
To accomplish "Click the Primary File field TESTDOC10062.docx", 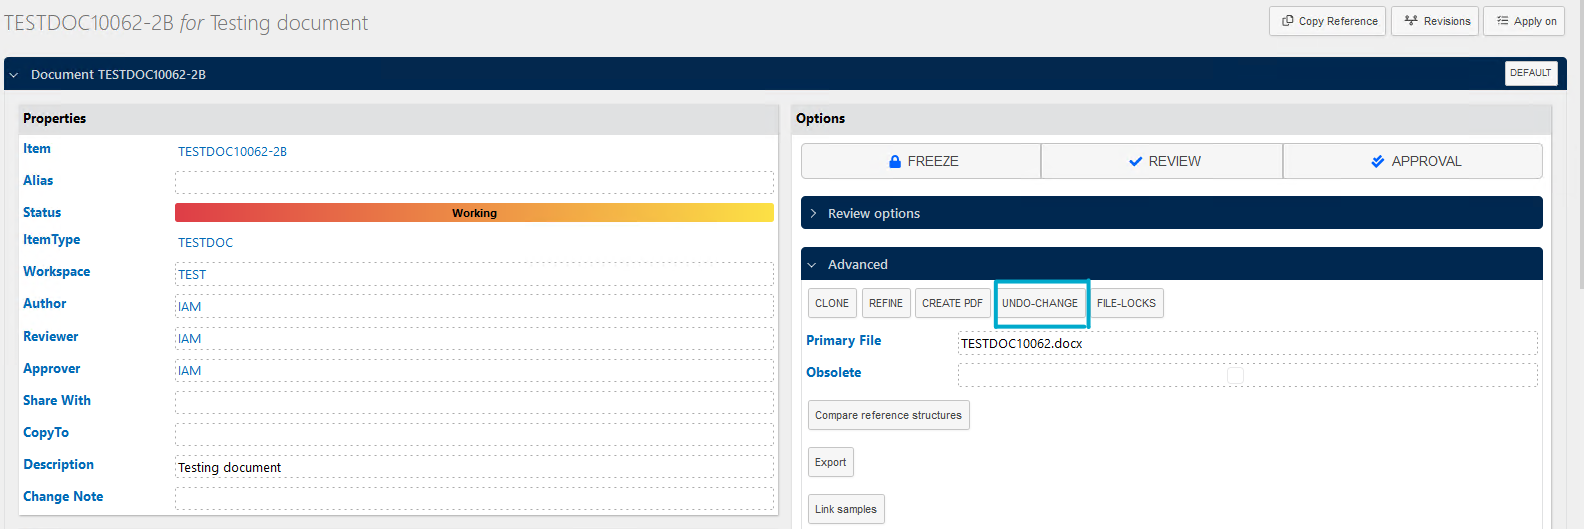I will [x=1247, y=343].
